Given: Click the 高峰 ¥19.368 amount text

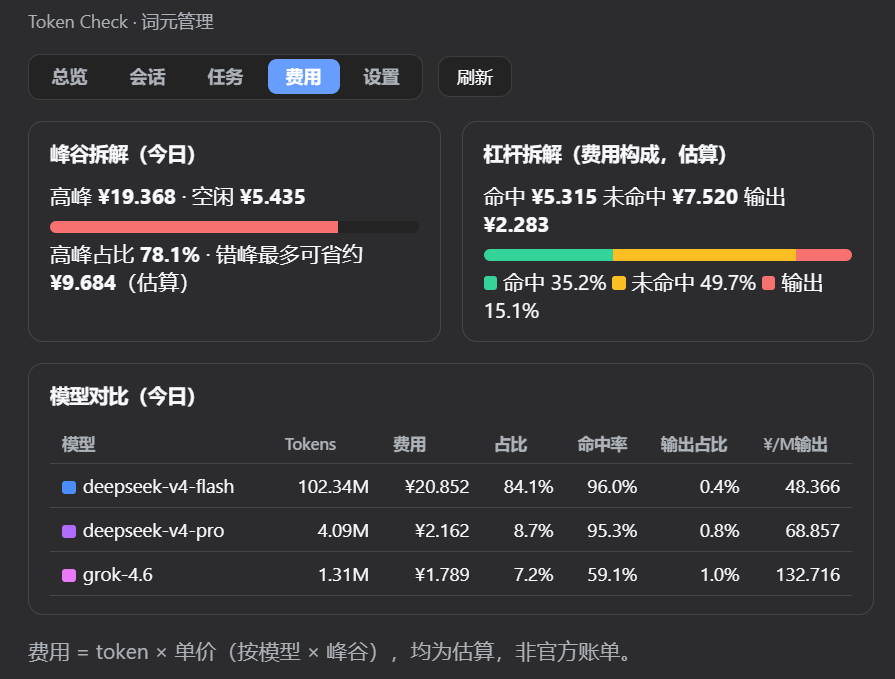Looking at the screenshot, I should tap(113, 197).
